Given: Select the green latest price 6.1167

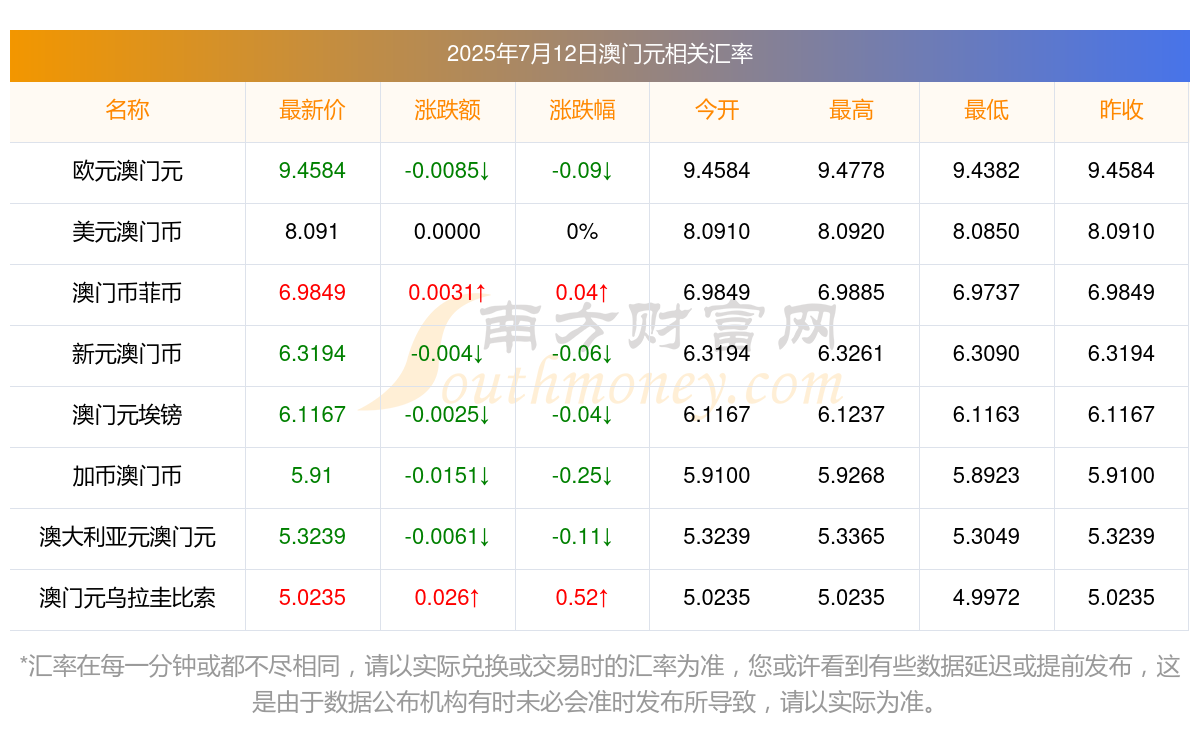Looking at the screenshot, I should [312, 415].
